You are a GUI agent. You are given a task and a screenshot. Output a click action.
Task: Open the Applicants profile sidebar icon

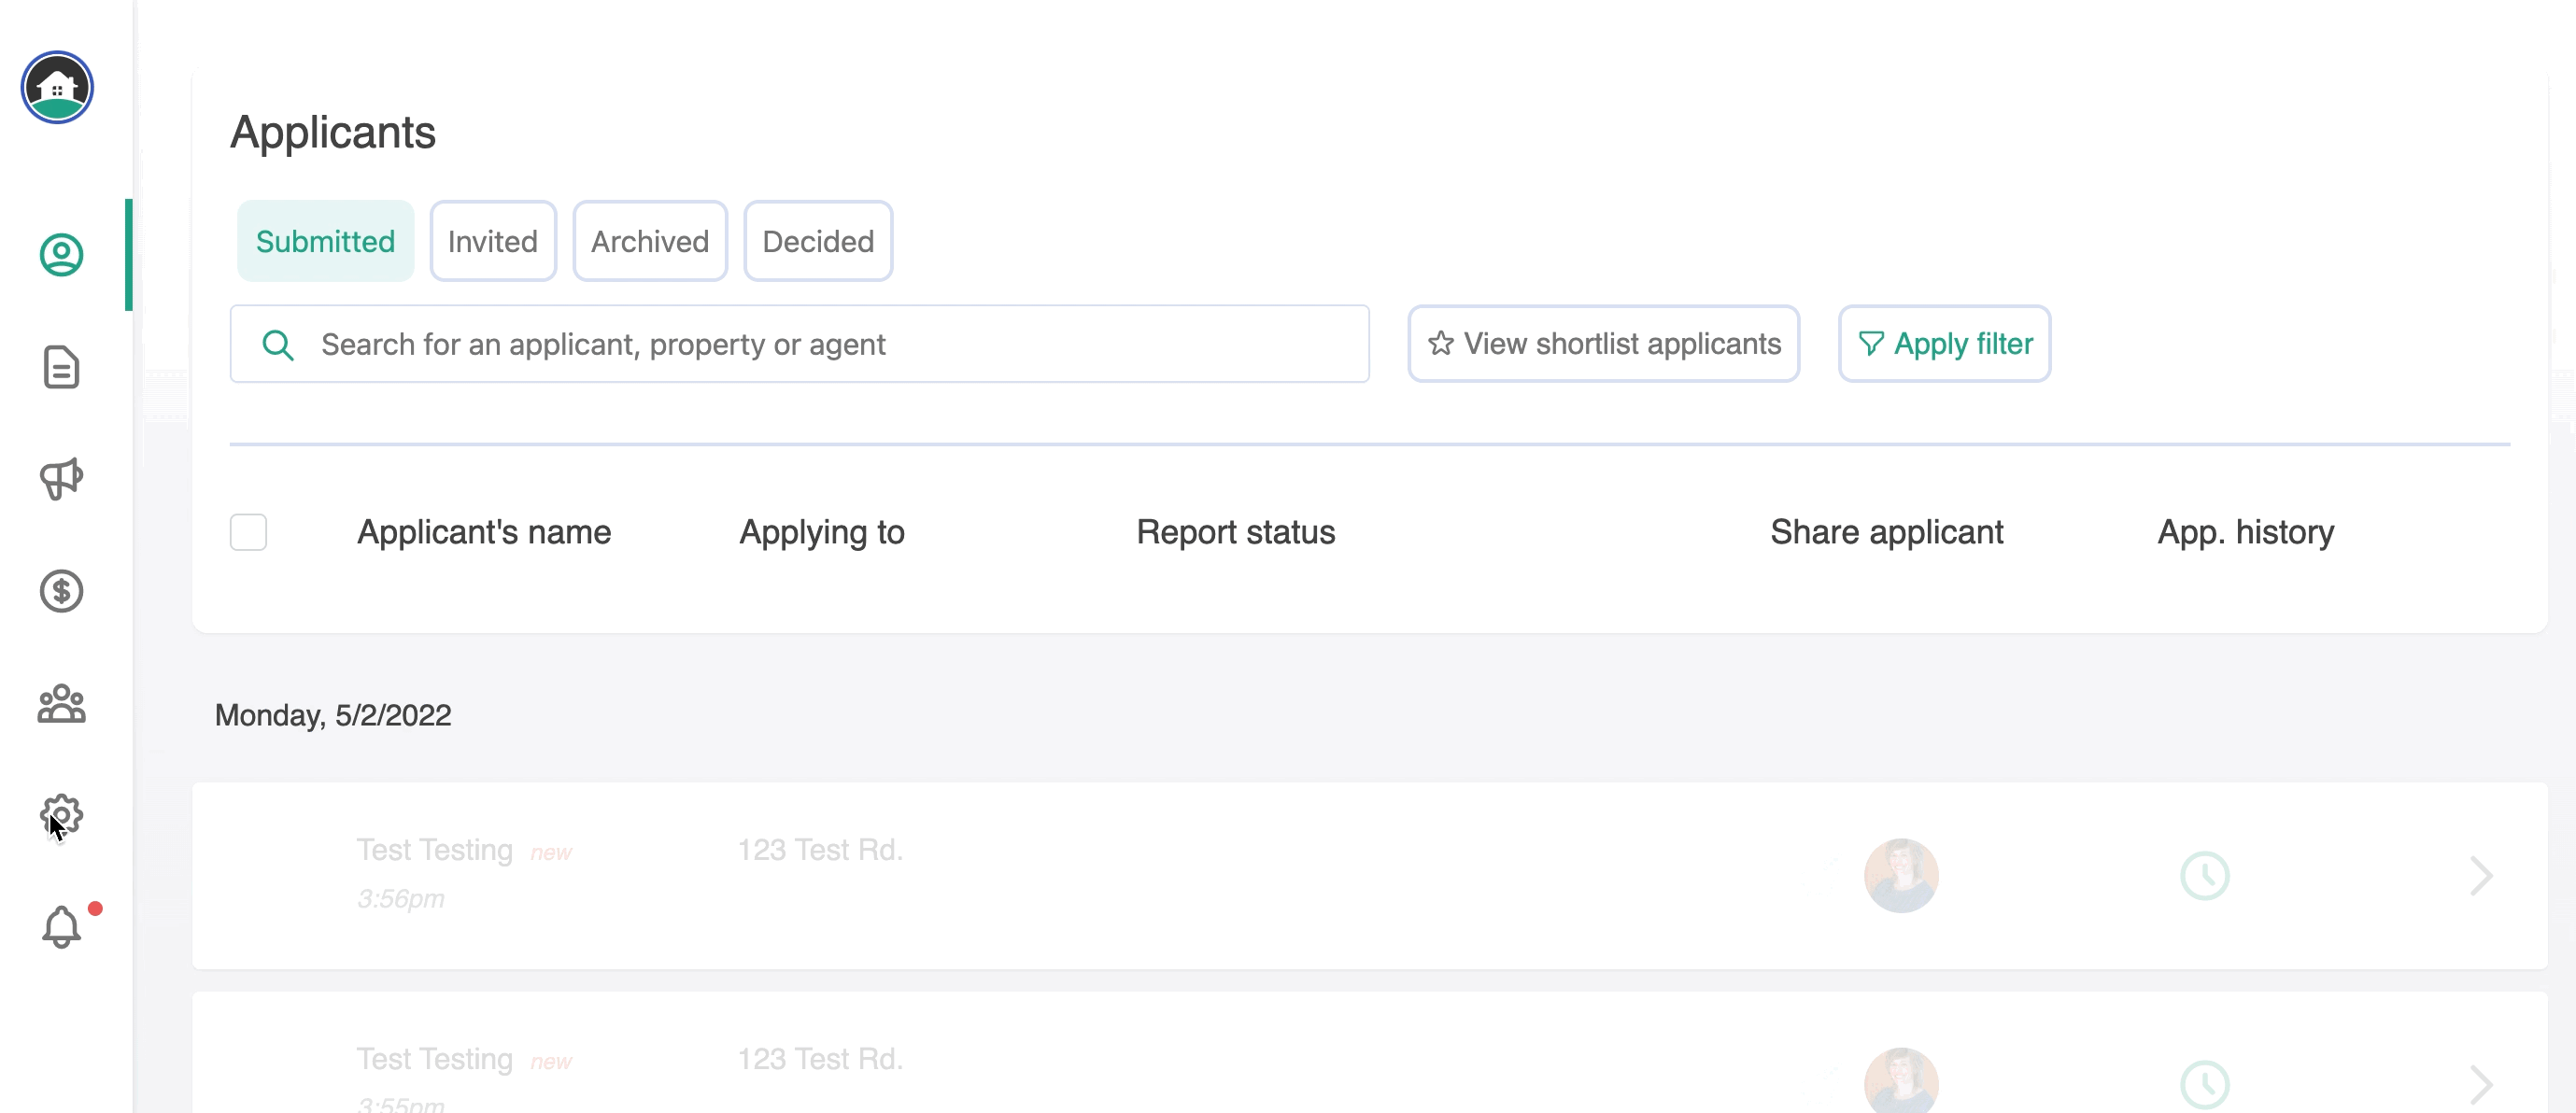pyautogui.click(x=61, y=255)
